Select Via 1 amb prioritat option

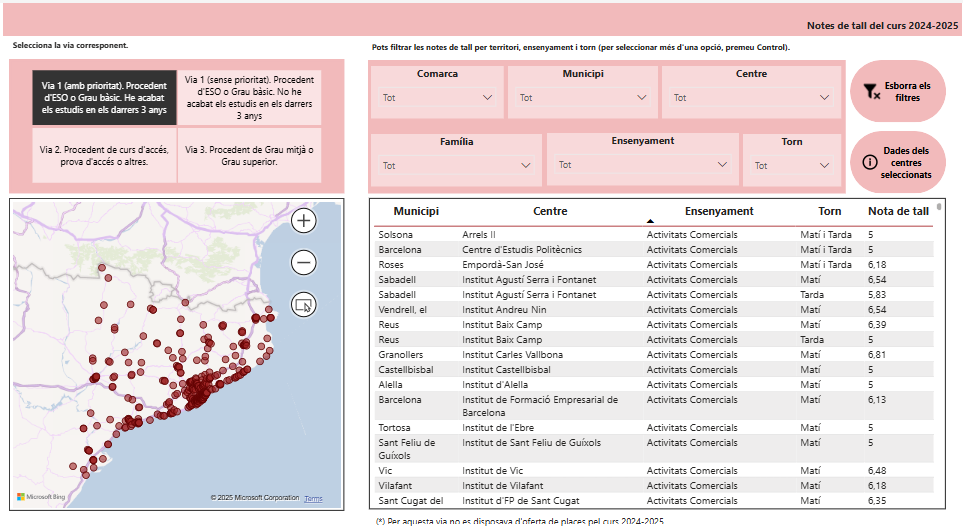pyautogui.click(x=104, y=98)
